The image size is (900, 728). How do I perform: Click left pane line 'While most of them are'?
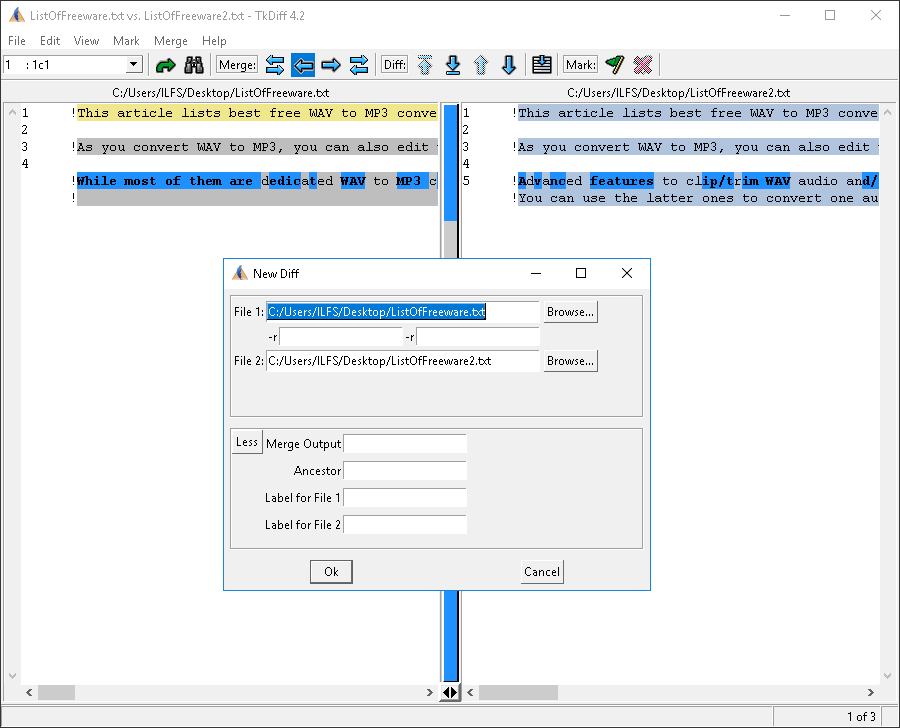pyautogui.click(x=258, y=181)
